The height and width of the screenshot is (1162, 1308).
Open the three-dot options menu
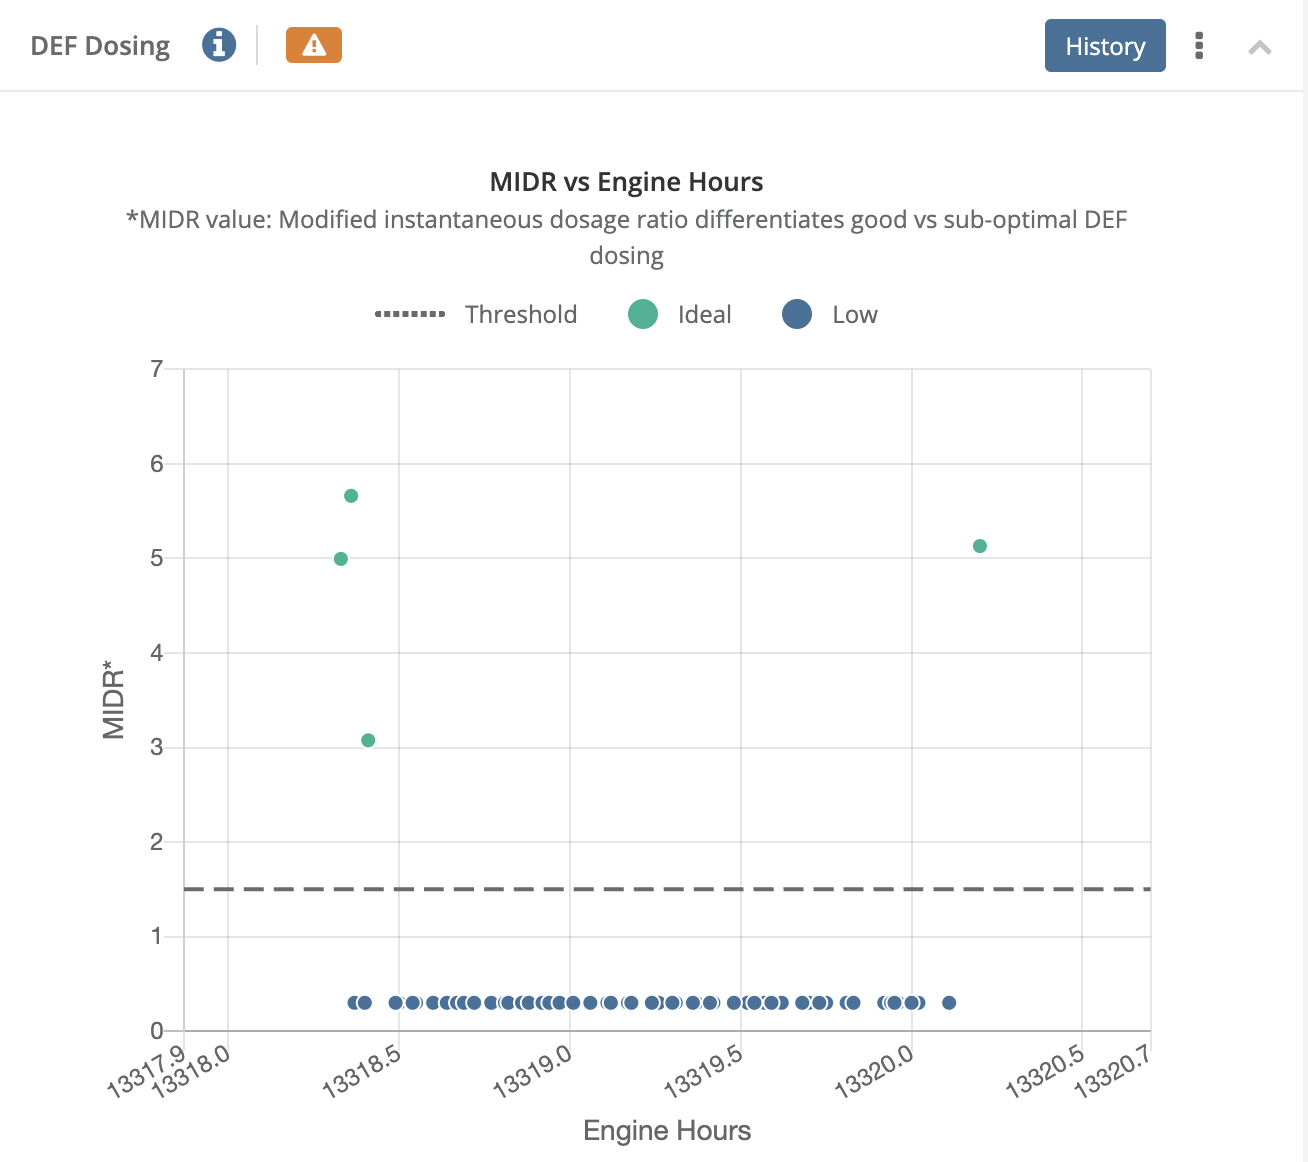[x=1199, y=46]
